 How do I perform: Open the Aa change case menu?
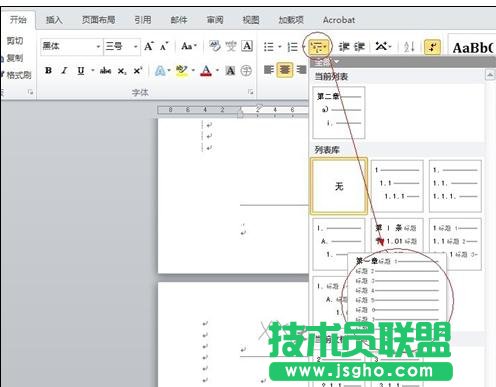[x=189, y=46]
